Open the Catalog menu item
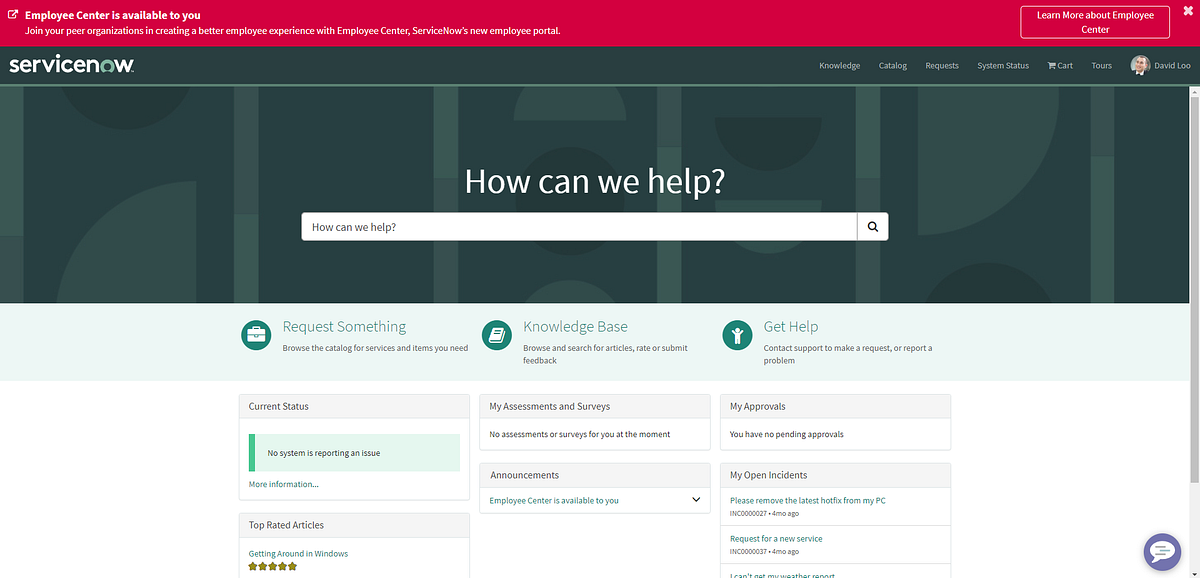 point(892,65)
